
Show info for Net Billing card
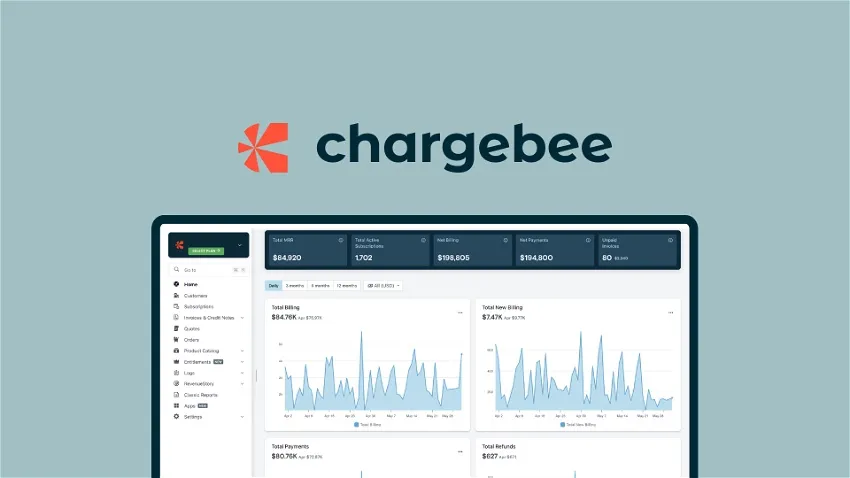click(506, 240)
